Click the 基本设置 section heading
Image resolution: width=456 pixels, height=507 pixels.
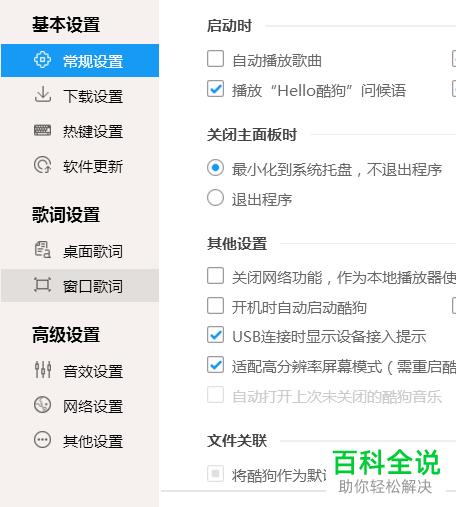pos(66,25)
